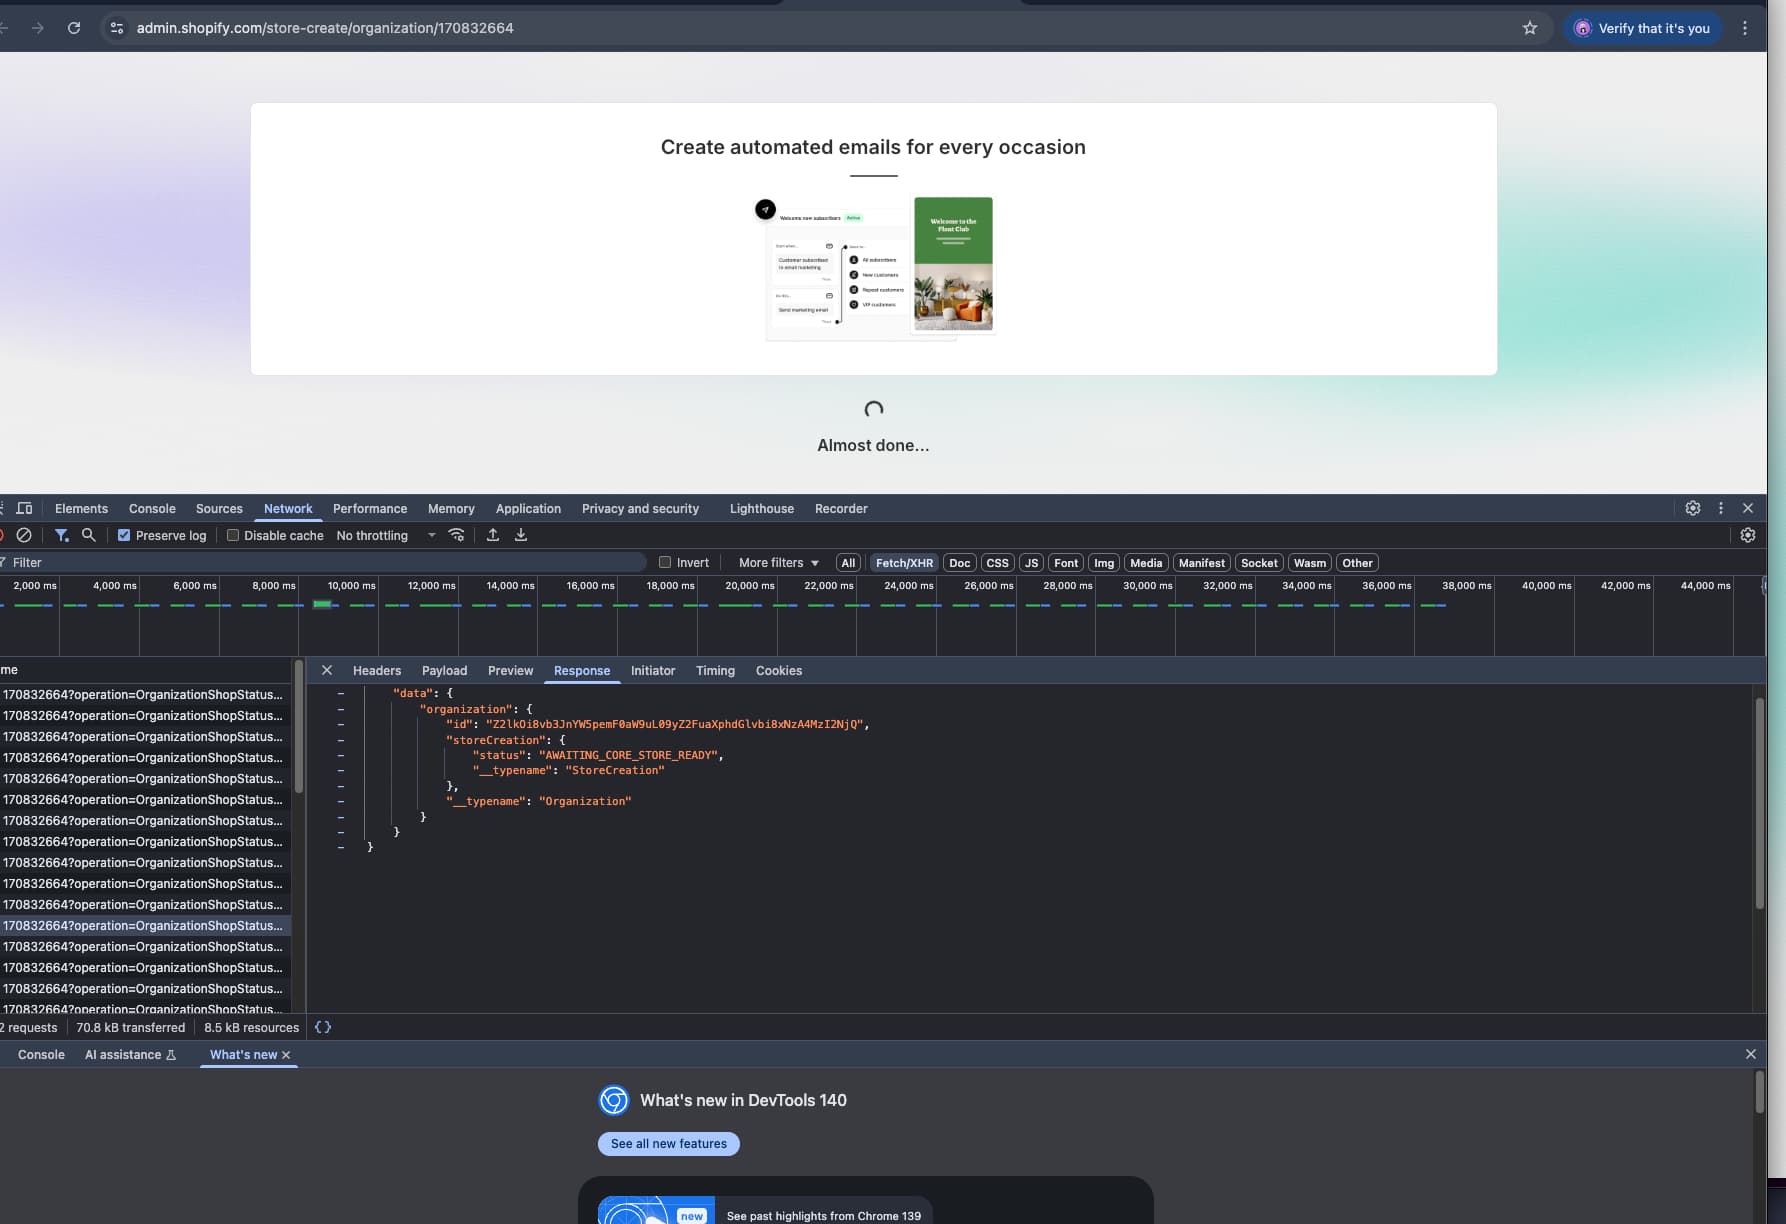Click the network Filter input field
1786x1224 pixels.
(325, 562)
